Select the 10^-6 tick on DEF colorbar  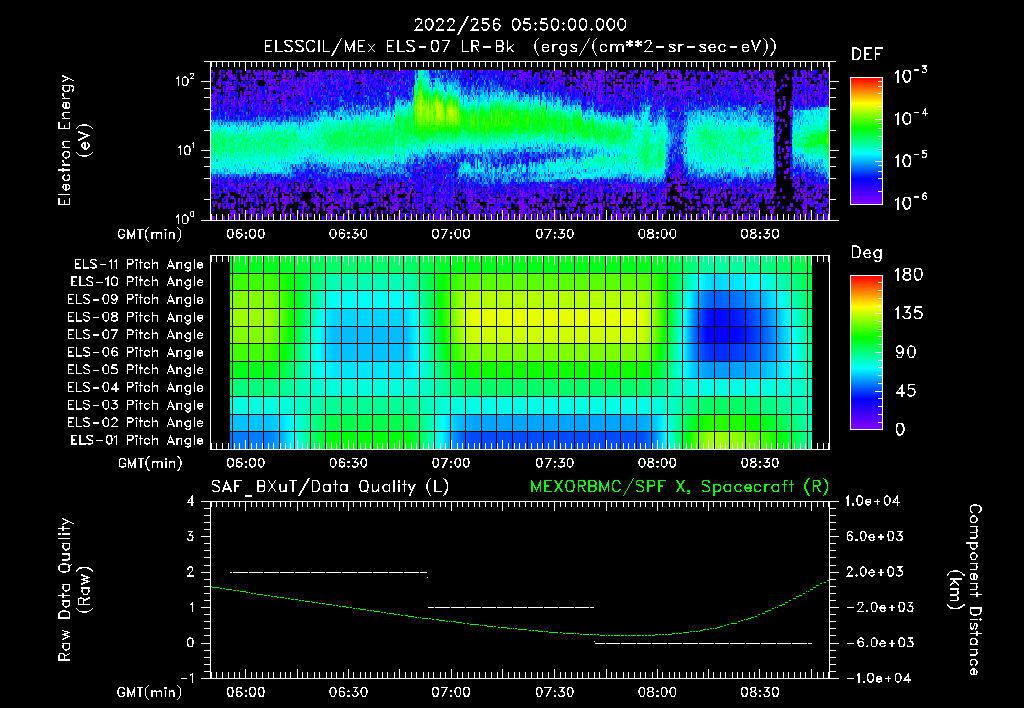[910, 202]
